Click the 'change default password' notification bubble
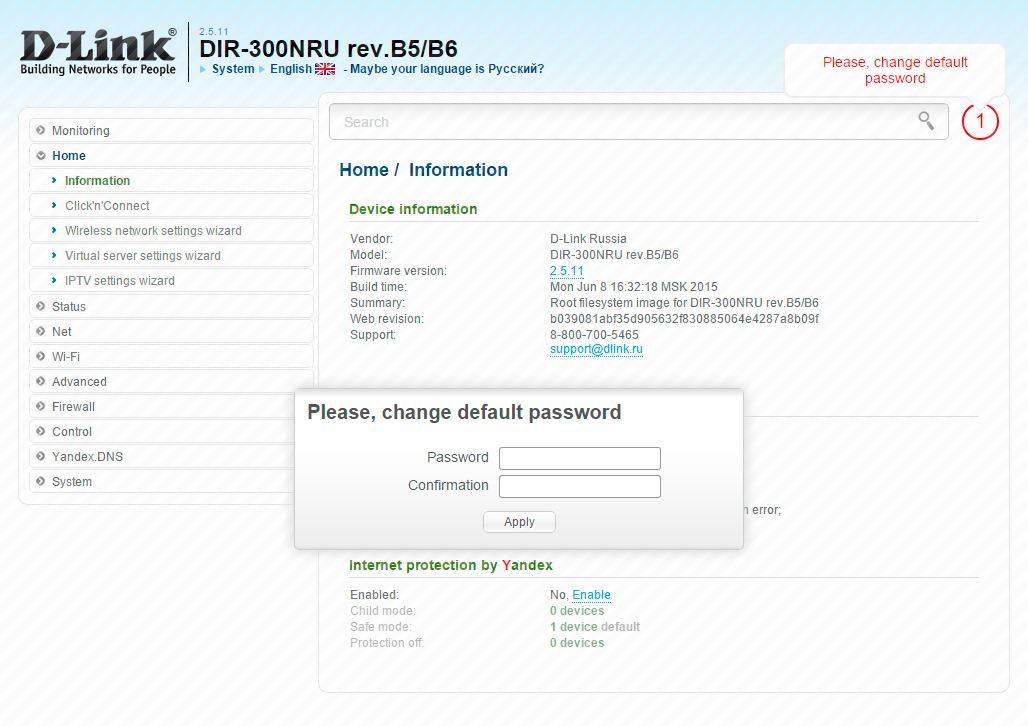The height and width of the screenshot is (726, 1028). pos(895,70)
